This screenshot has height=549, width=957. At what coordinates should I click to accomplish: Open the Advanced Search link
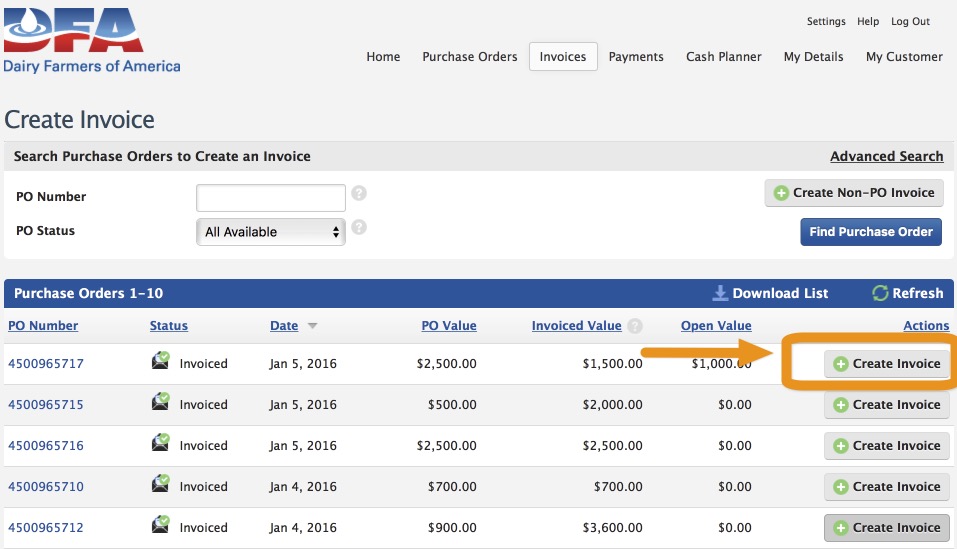pos(886,156)
